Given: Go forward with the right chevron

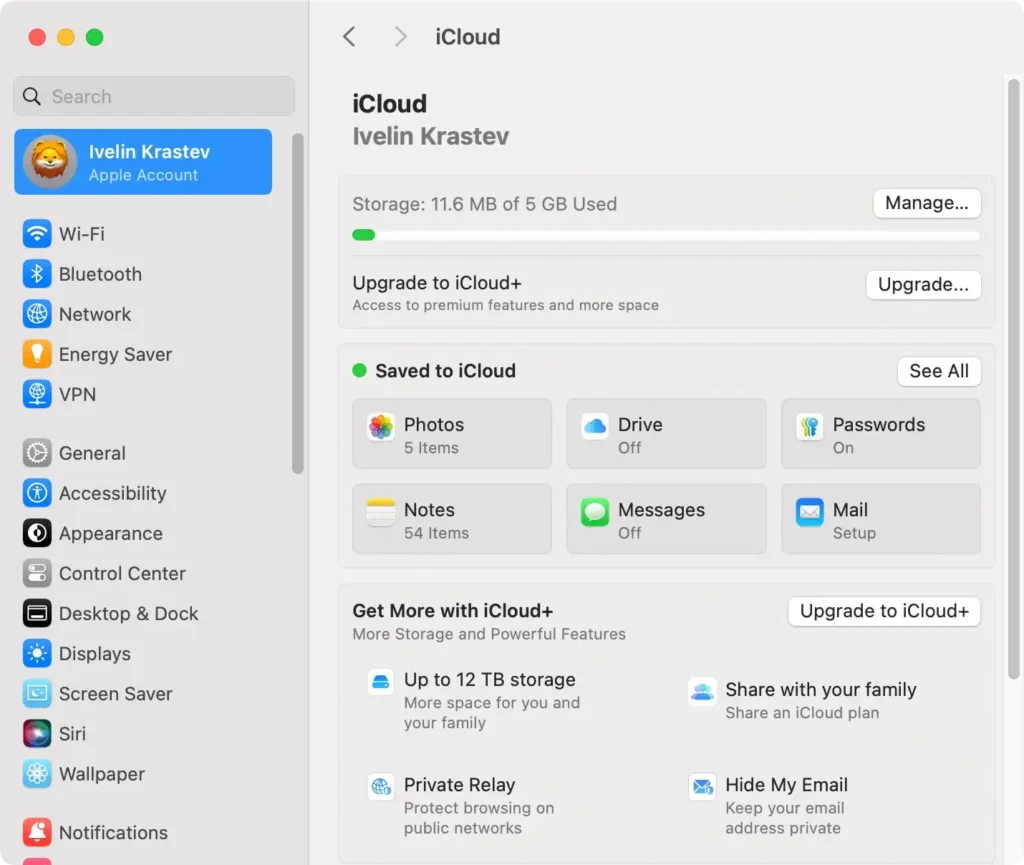Looking at the screenshot, I should [400, 37].
